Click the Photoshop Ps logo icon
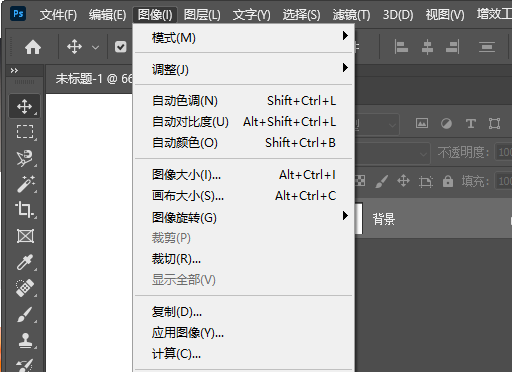Viewport: 512px width, 372px height. pyautogui.click(x=18, y=14)
